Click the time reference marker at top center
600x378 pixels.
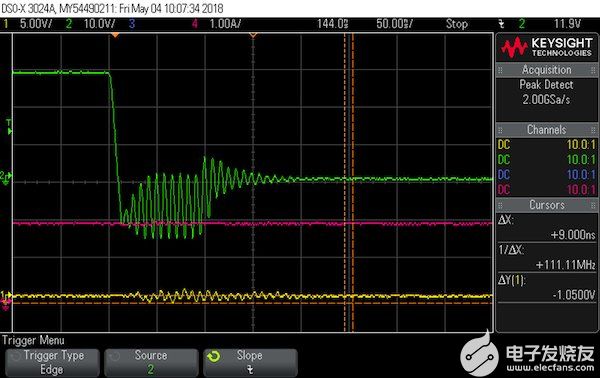[x=253, y=35]
